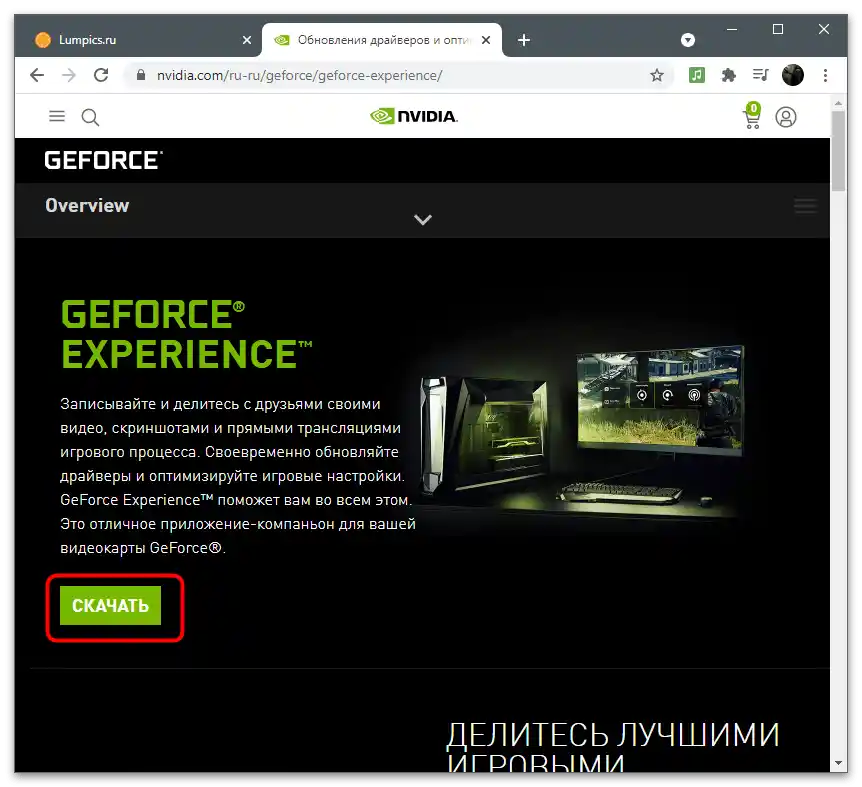This screenshot has height=787, width=862.
Task: View site info via the lock icon
Action: [141, 75]
